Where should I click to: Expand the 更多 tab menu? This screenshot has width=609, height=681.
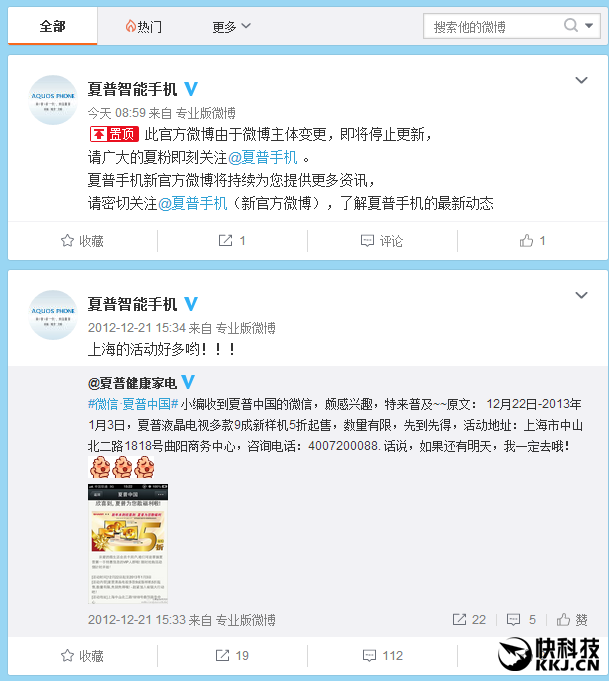232,26
